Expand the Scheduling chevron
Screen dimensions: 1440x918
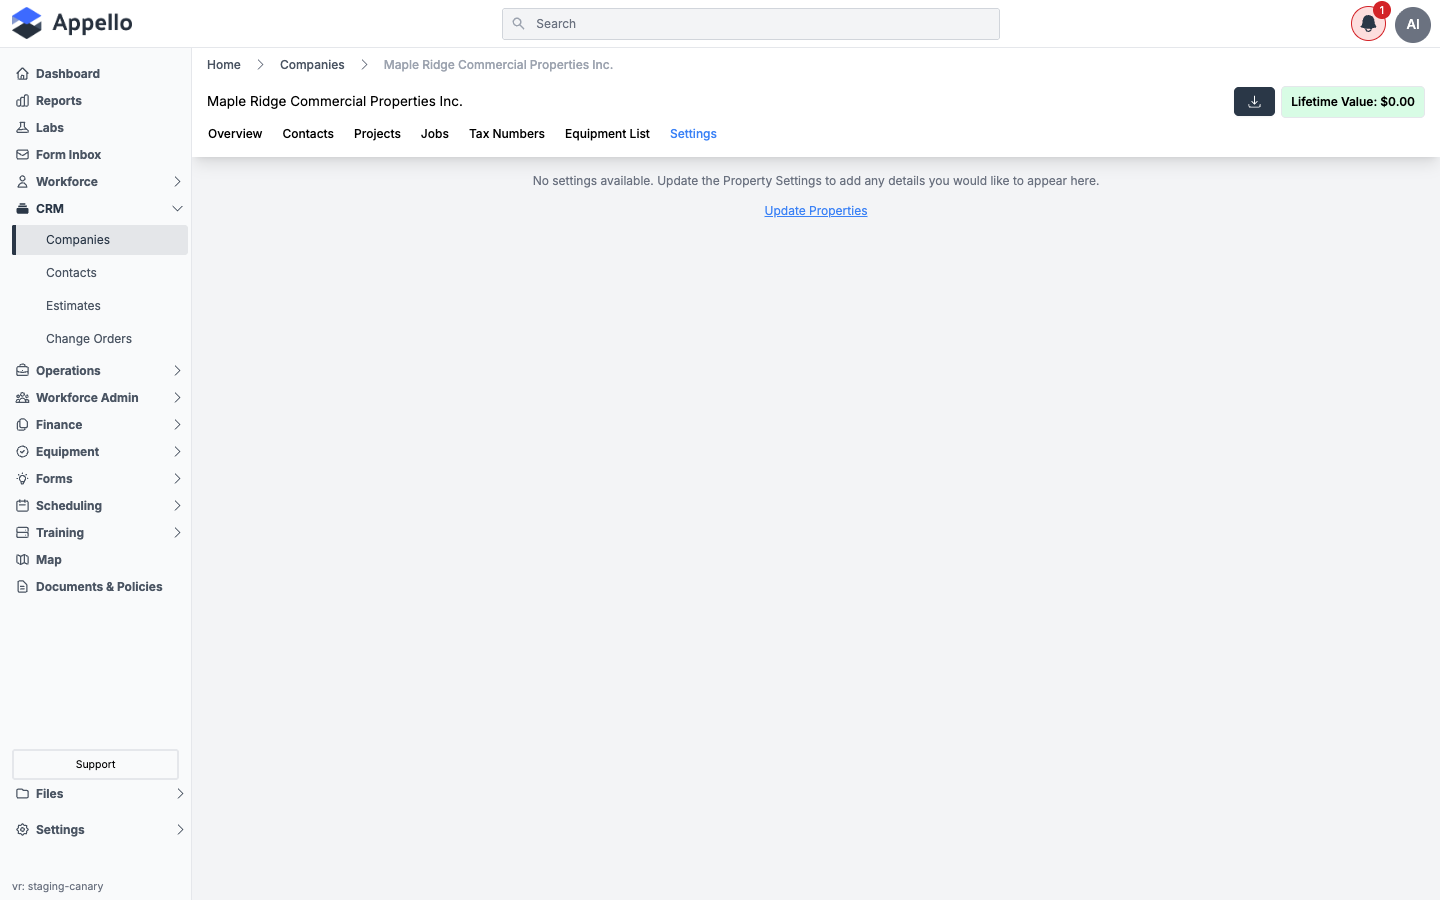[177, 506]
